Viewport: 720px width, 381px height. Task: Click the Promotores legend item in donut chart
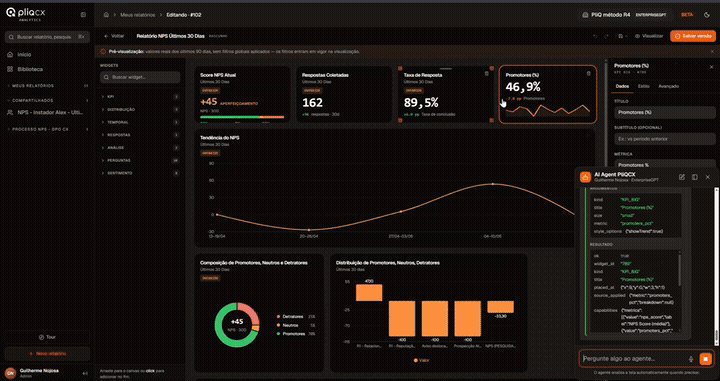pyautogui.click(x=296, y=334)
